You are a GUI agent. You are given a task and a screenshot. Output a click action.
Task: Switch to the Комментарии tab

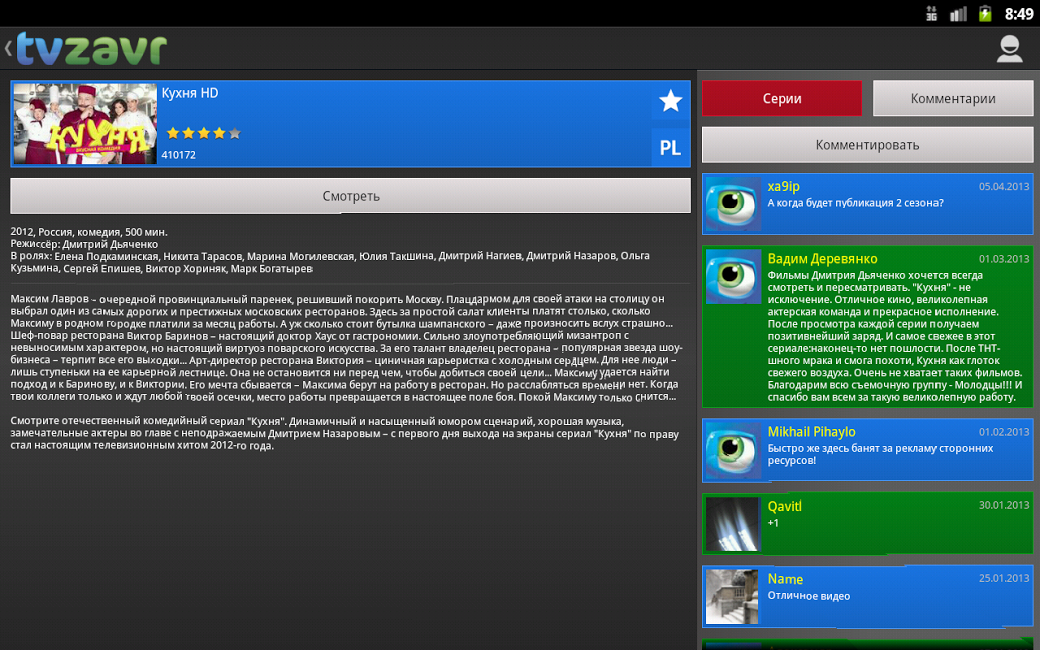952,98
